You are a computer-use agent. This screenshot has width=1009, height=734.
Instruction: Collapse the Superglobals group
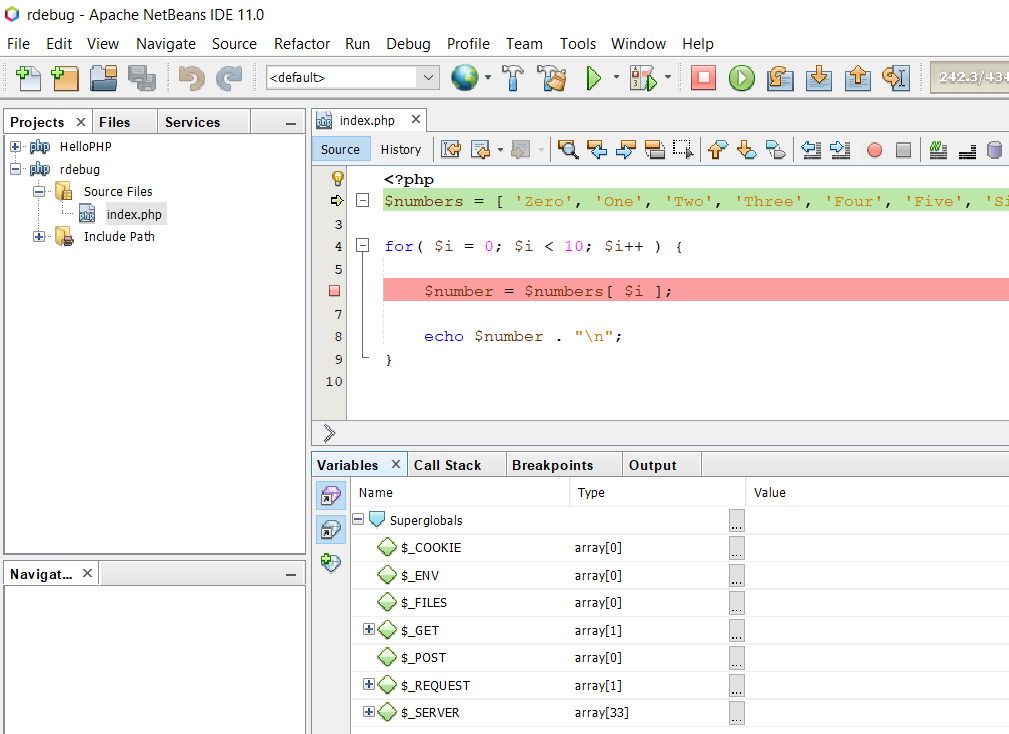click(x=358, y=518)
